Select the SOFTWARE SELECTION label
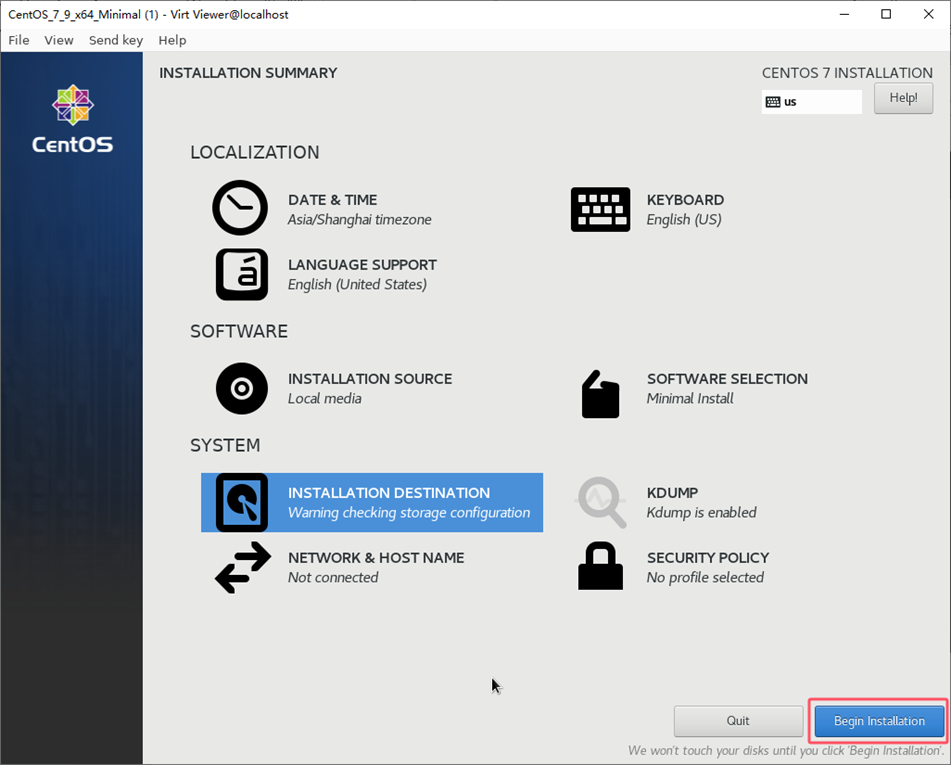This screenshot has height=765, width=951. (x=727, y=379)
